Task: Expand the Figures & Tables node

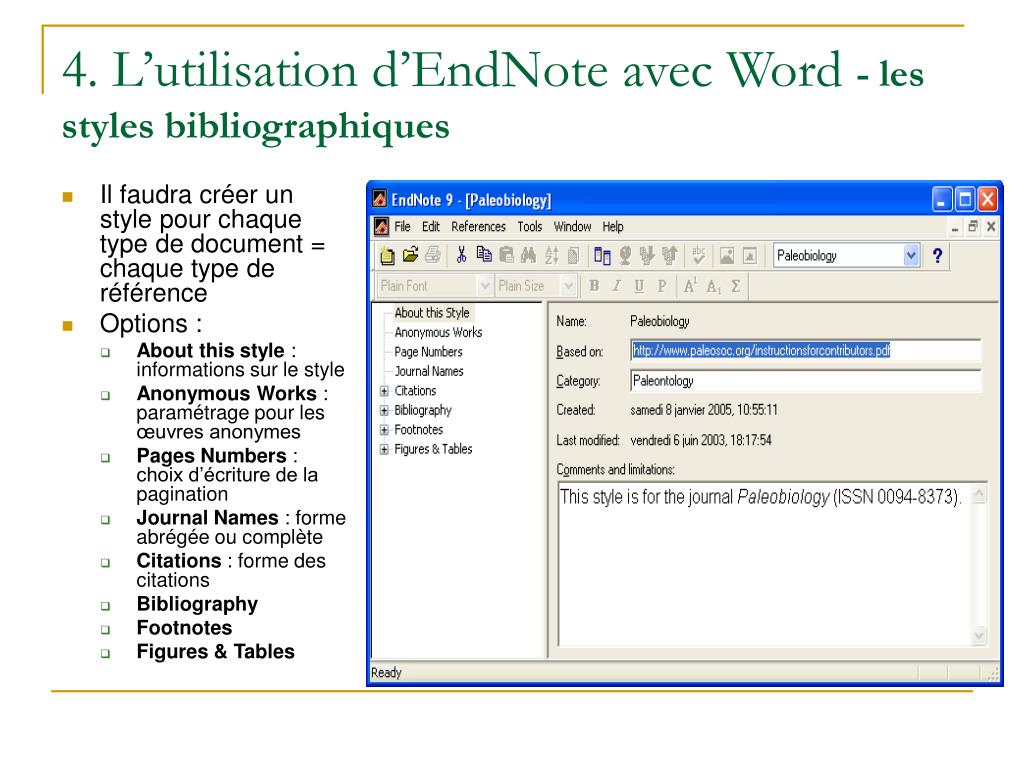Action: pyautogui.click(x=384, y=449)
